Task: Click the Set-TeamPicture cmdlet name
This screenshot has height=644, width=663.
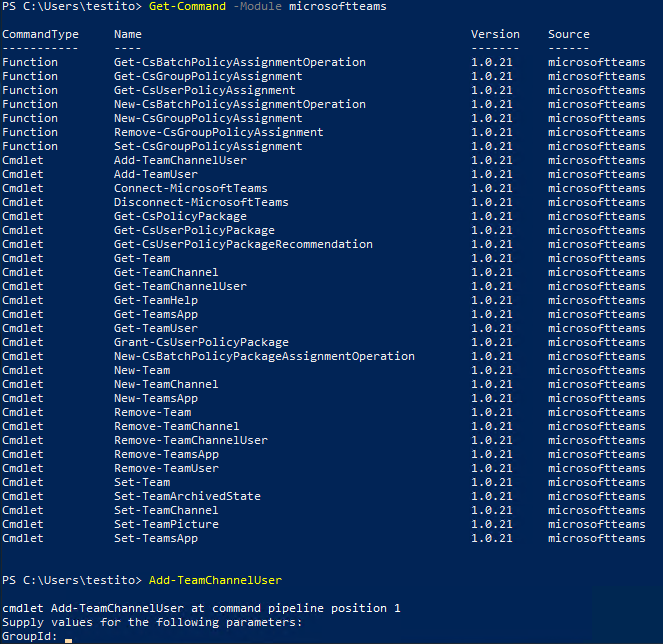Action: (x=166, y=524)
